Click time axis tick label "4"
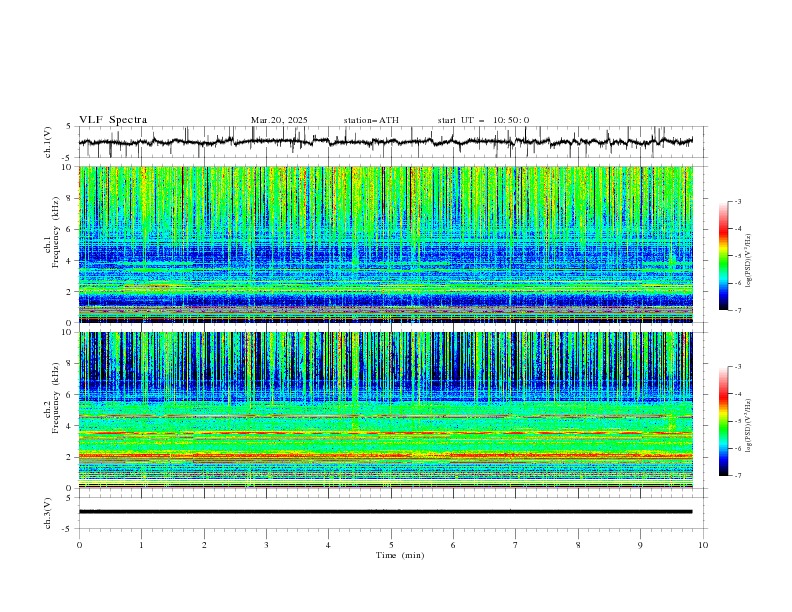This screenshot has width=792, height=612. [x=328, y=545]
